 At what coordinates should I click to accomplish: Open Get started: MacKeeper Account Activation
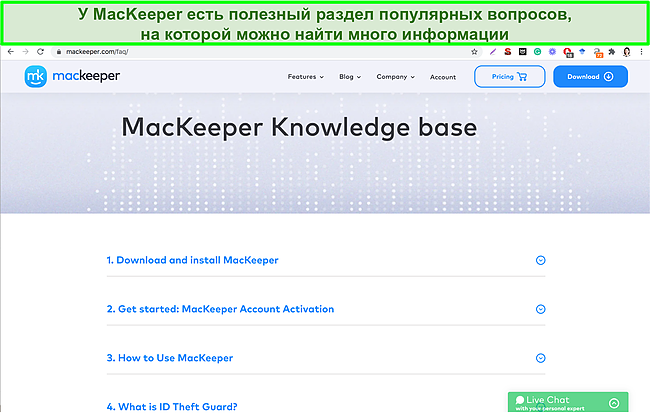pyautogui.click(x=220, y=309)
